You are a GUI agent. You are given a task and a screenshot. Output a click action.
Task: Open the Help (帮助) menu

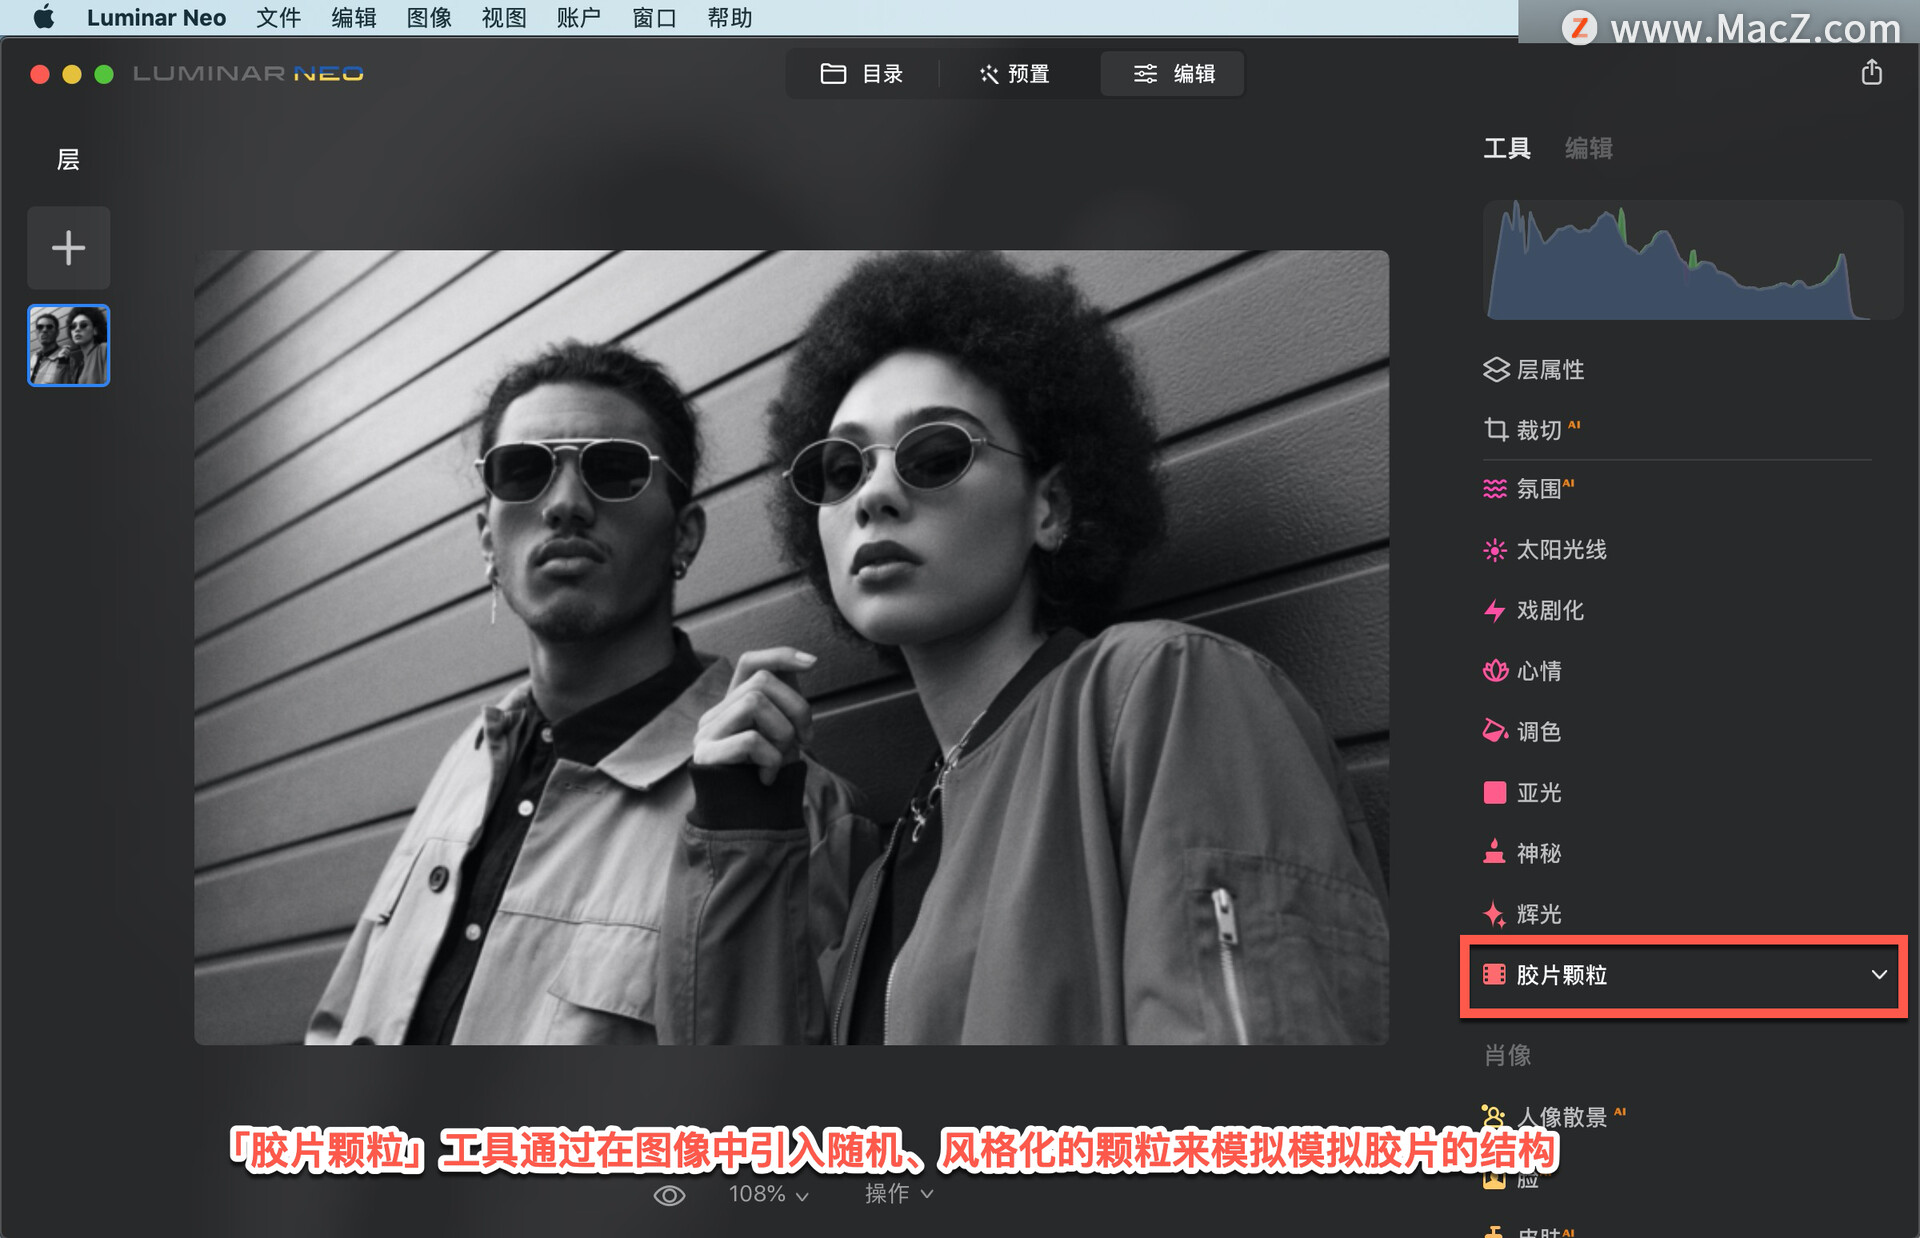(730, 18)
